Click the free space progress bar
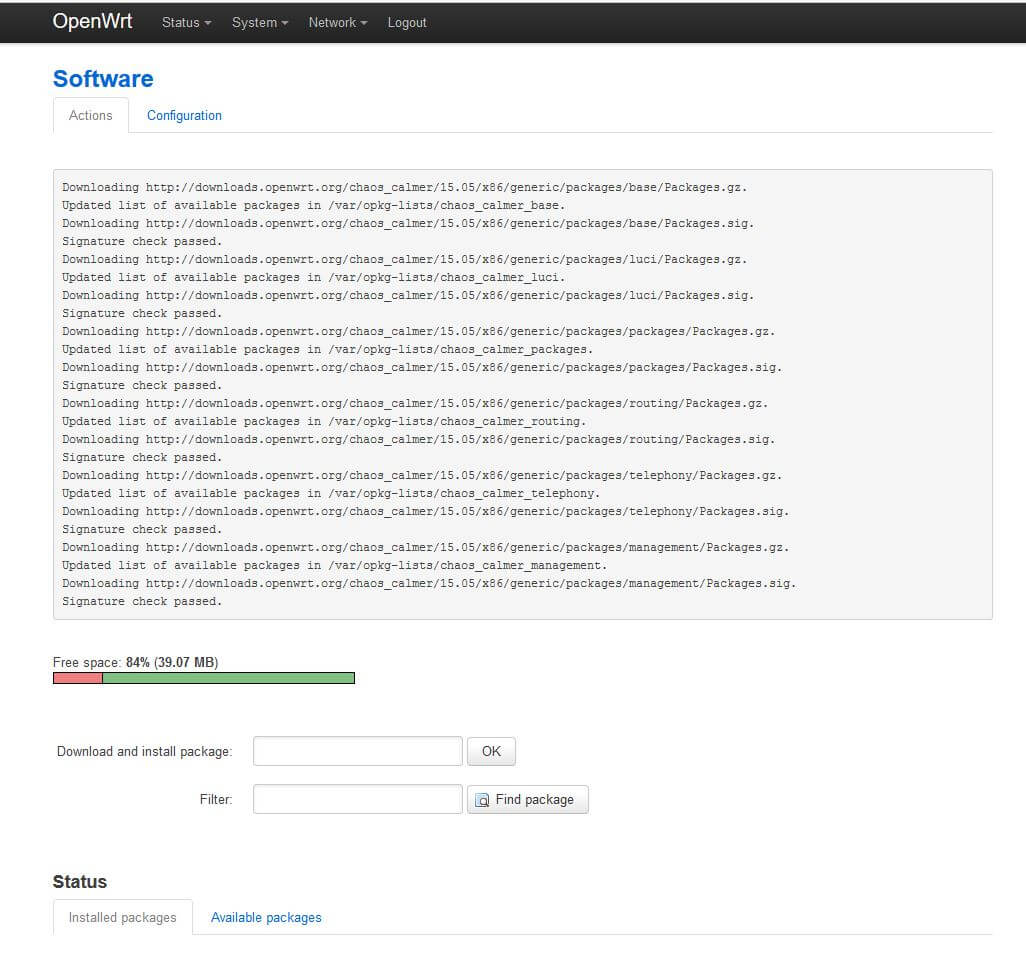 pyautogui.click(x=203, y=678)
